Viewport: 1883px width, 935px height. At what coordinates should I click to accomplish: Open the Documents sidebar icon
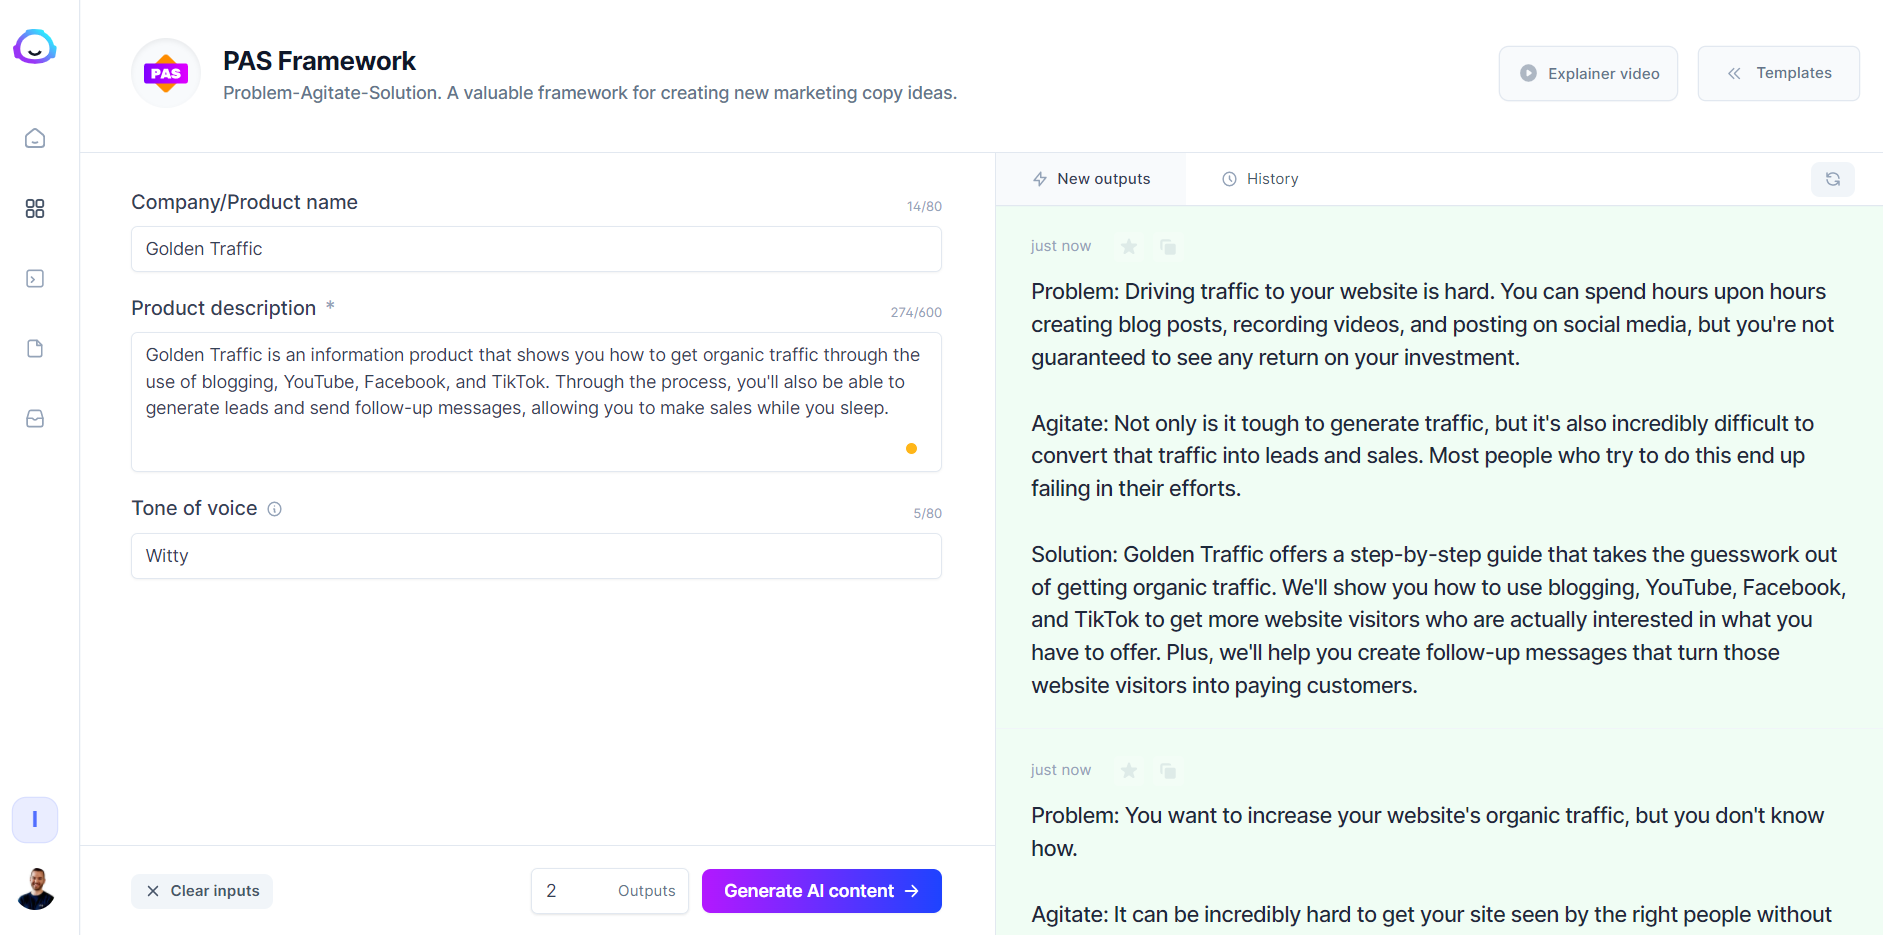coord(35,348)
